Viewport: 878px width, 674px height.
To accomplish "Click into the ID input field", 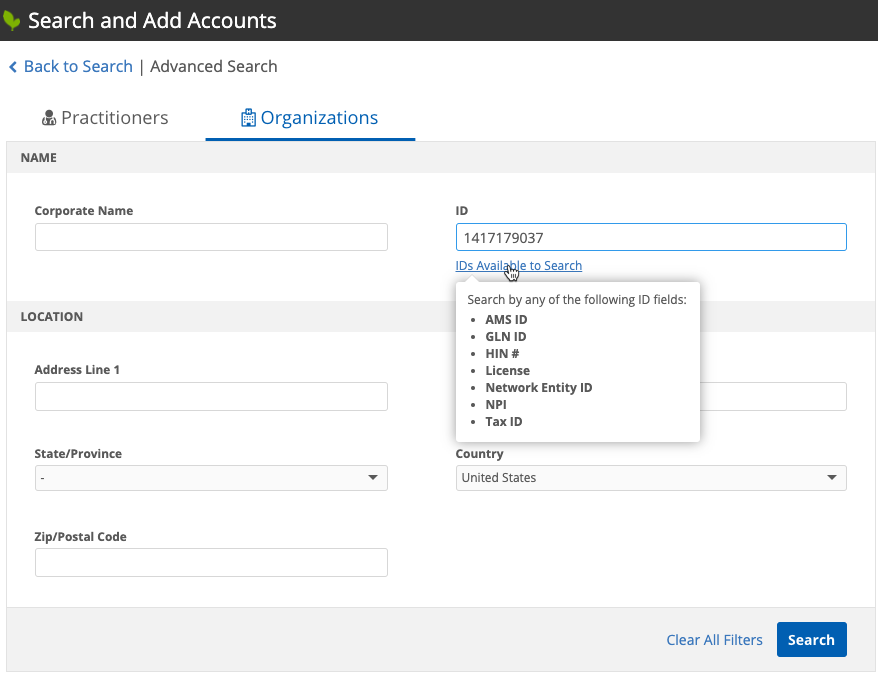I will (x=650, y=237).
